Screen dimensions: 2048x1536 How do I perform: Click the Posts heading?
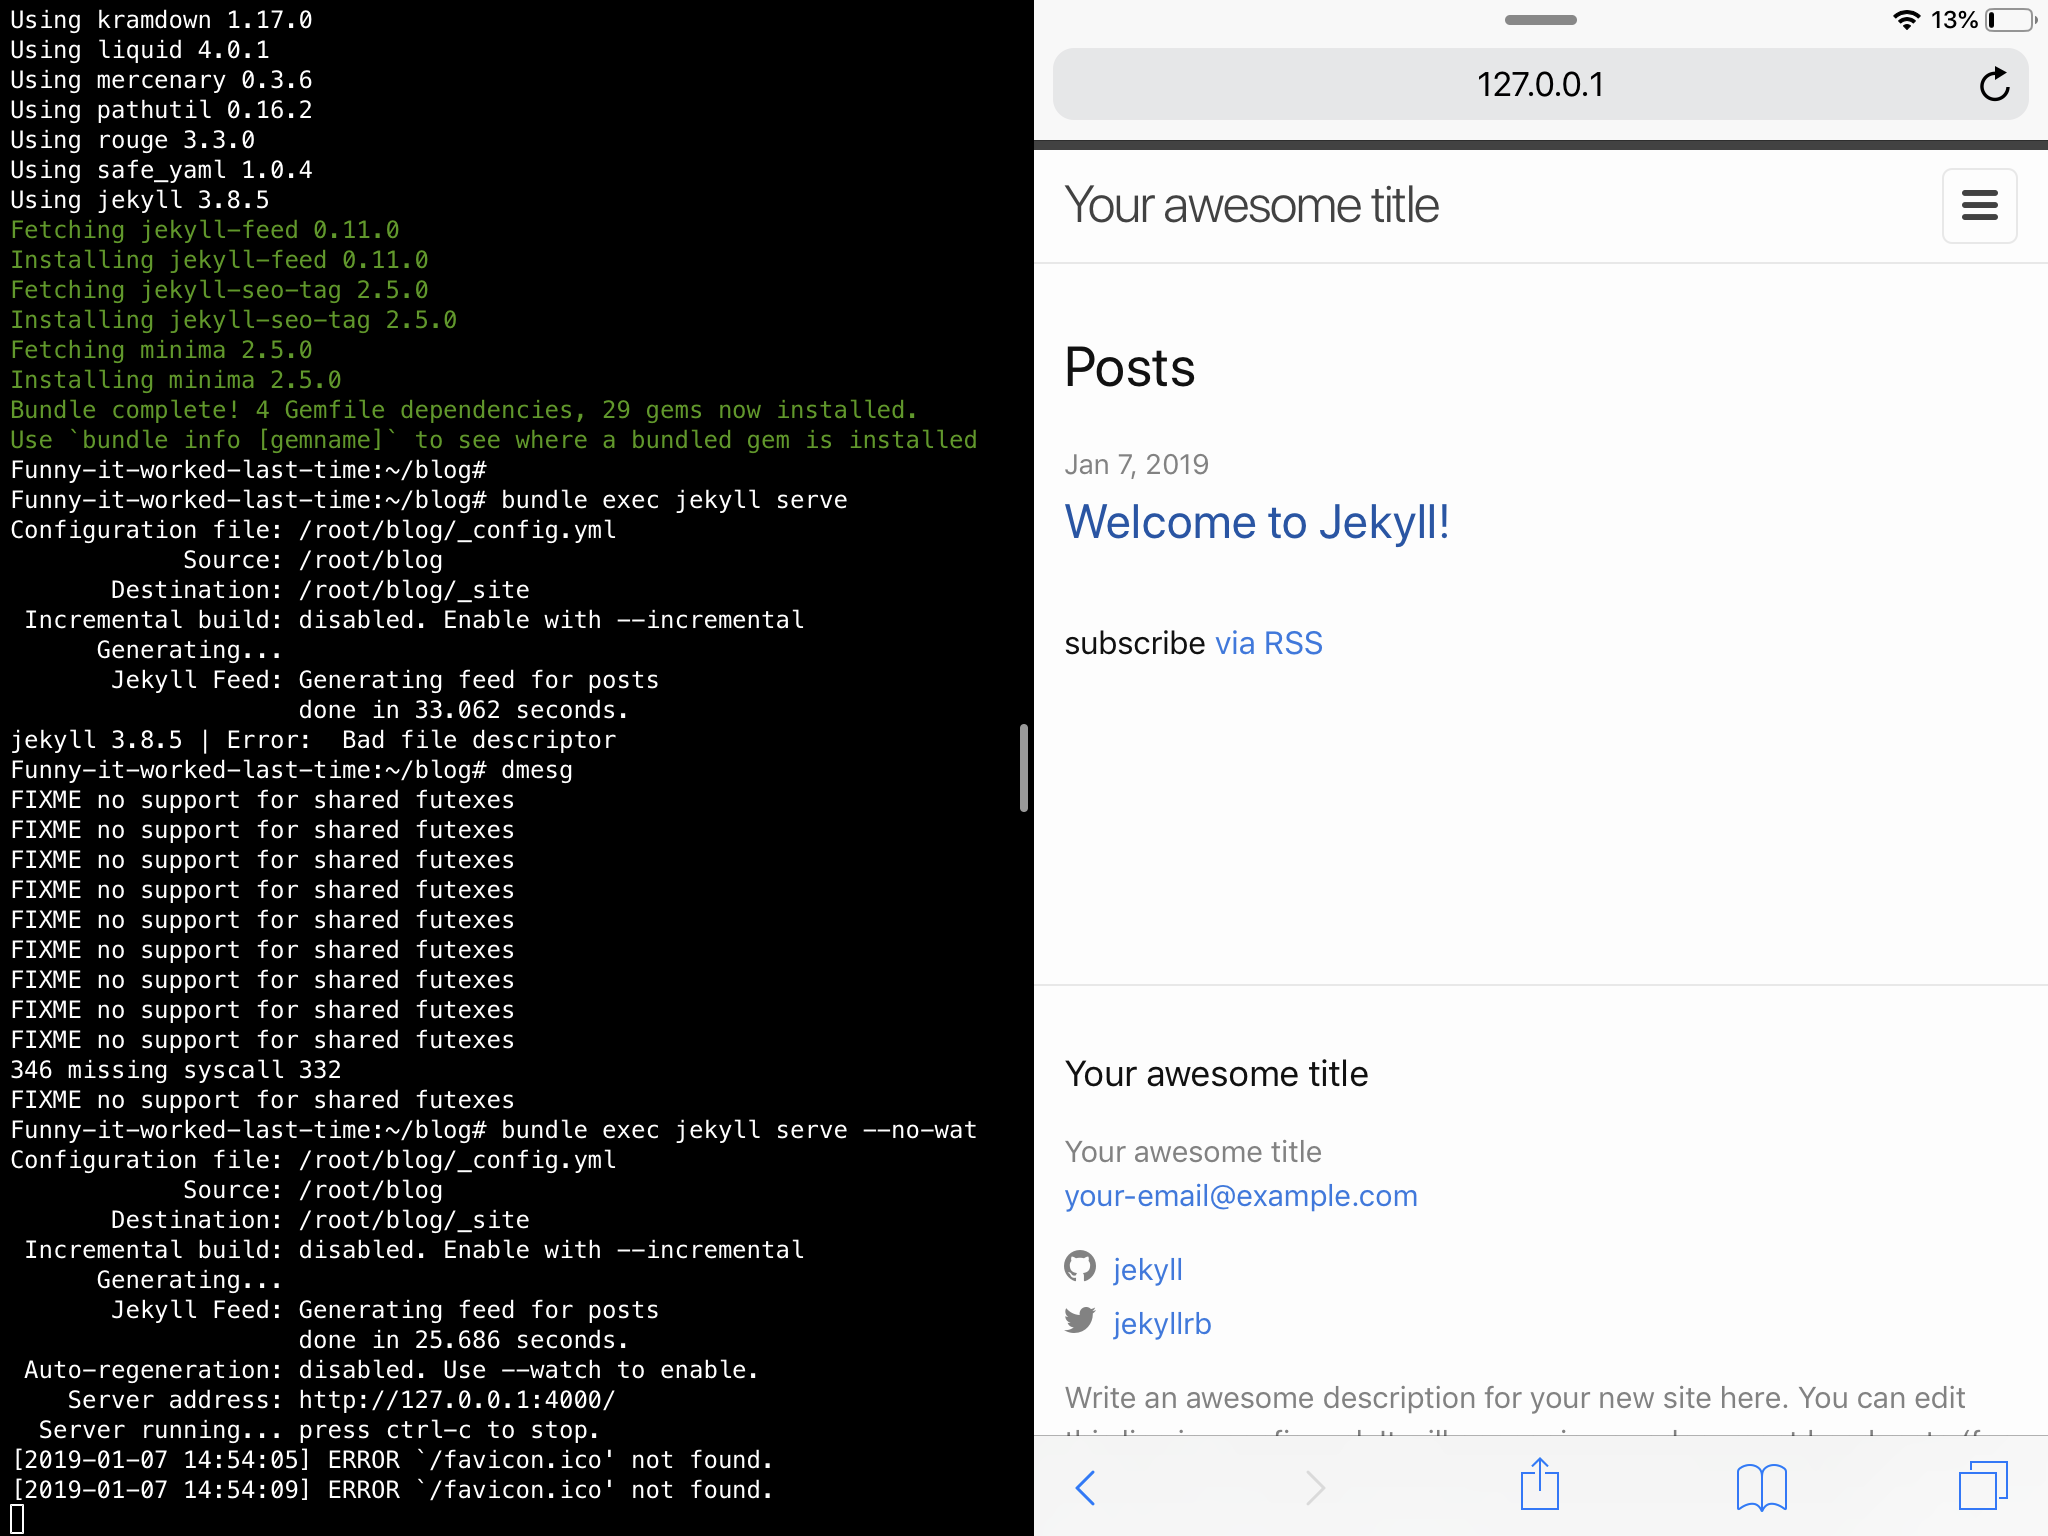click(x=1130, y=367)
